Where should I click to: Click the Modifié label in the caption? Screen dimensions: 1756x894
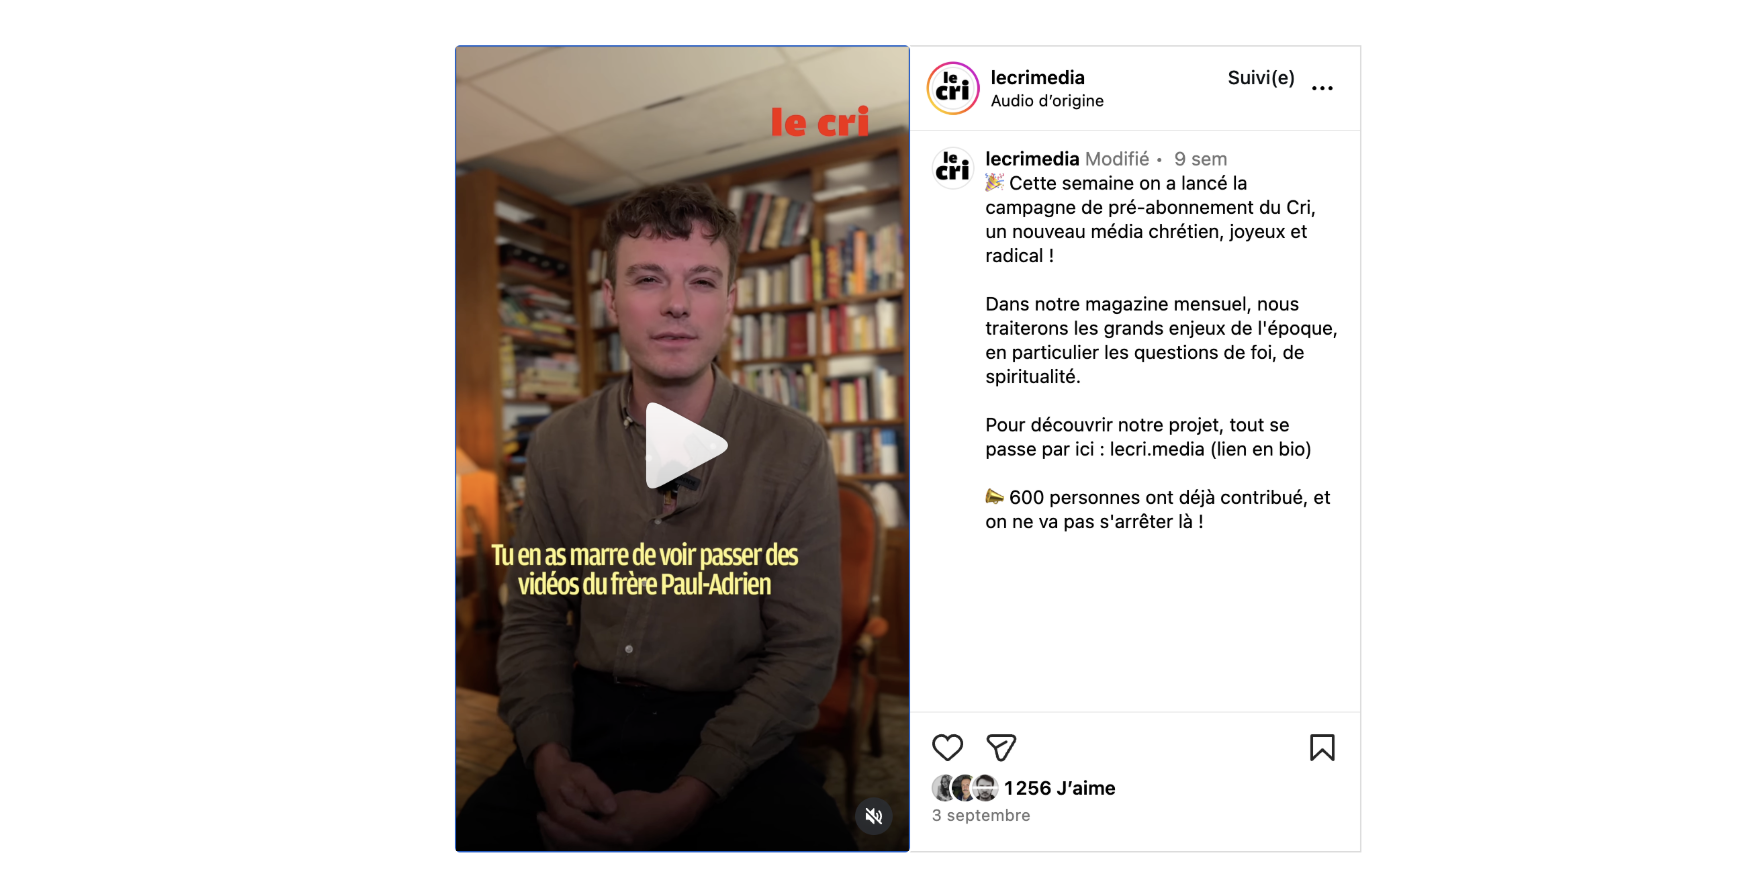[1117, 159]
